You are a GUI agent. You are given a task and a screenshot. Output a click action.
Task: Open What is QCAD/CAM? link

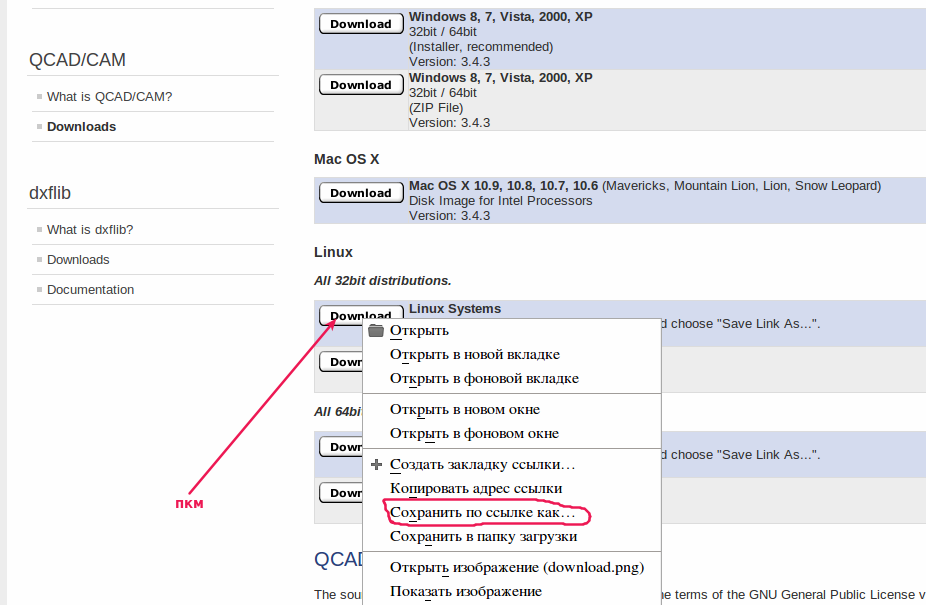tap(109, 96)
